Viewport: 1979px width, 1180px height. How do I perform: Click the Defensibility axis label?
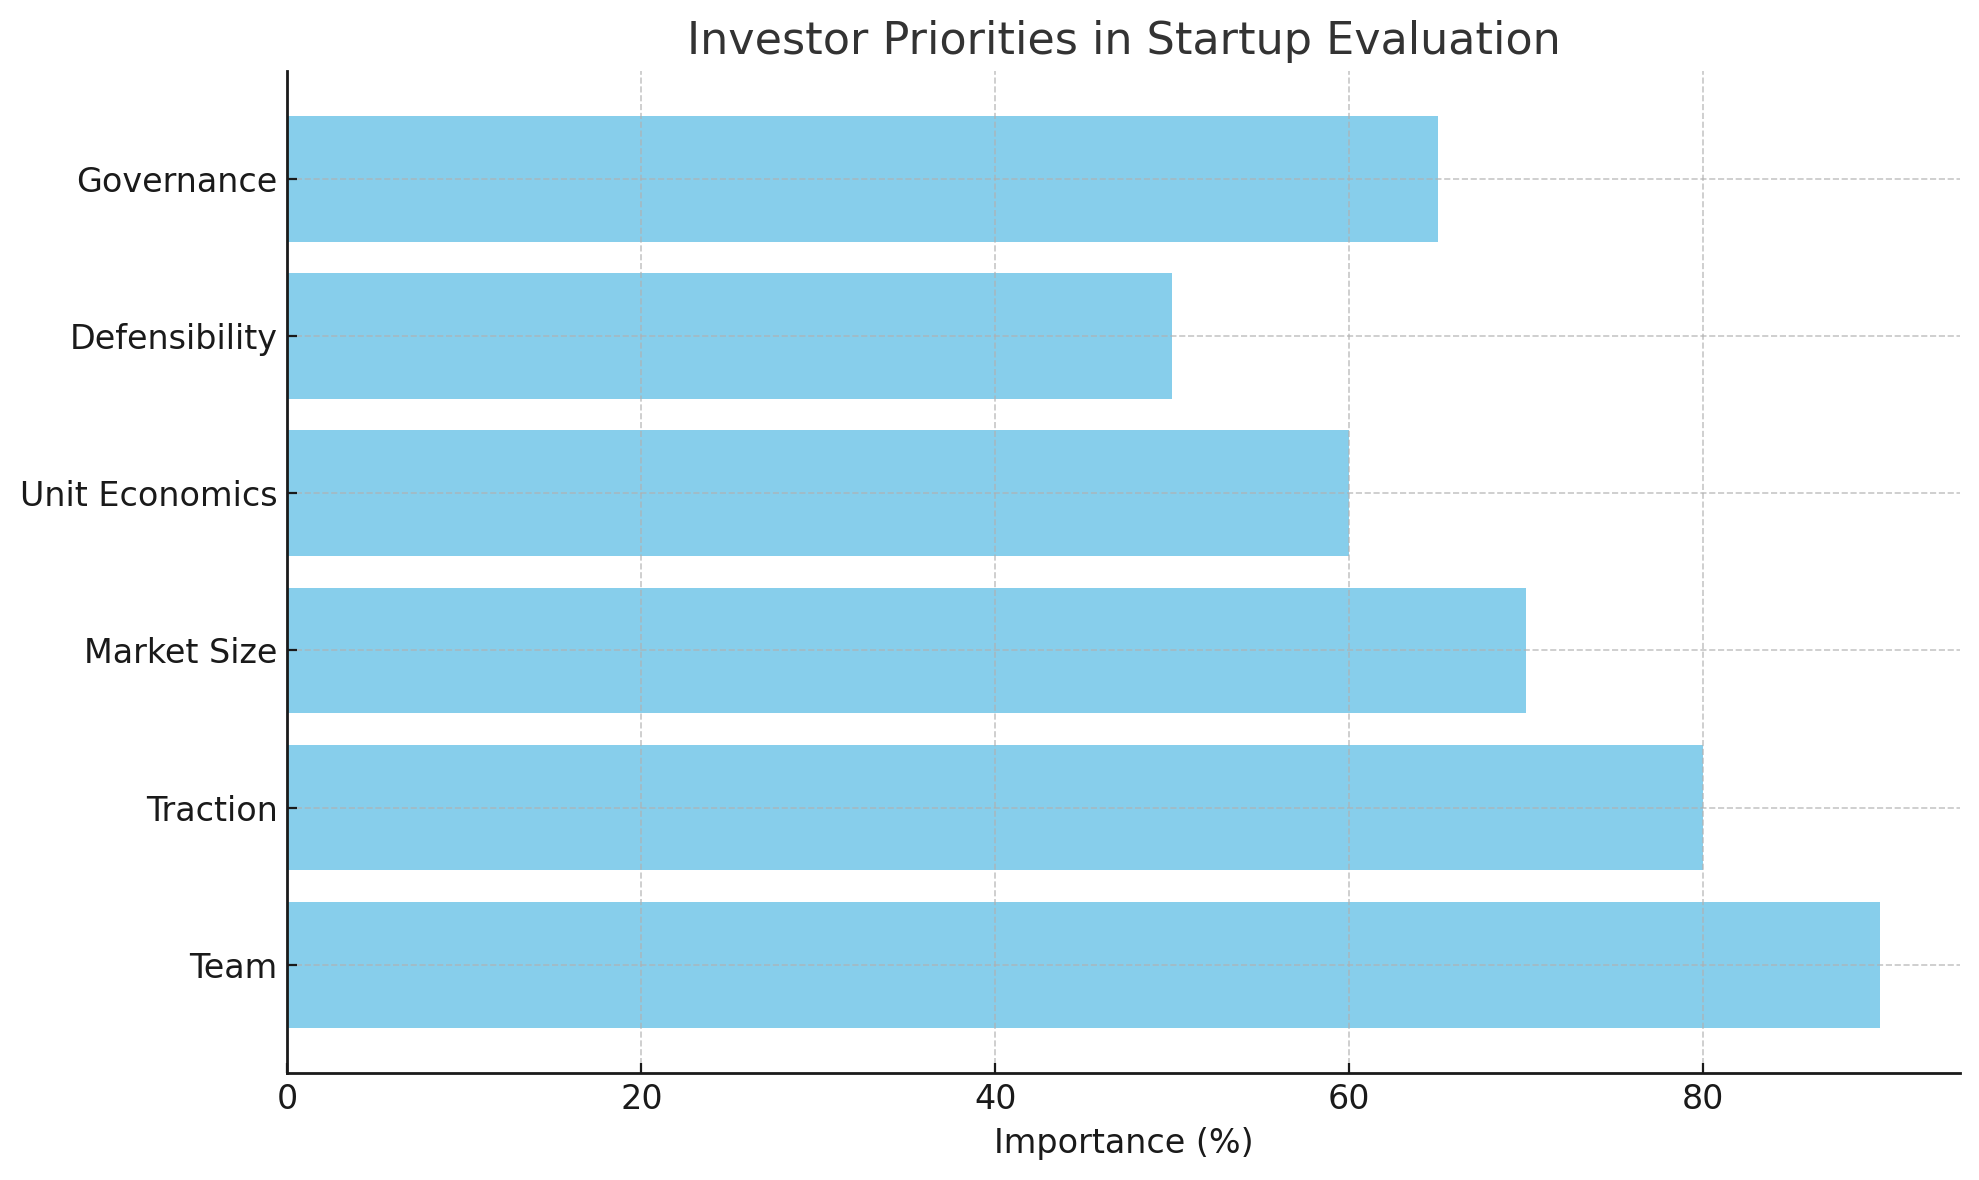pyautogui.click(x=172, y=338)
